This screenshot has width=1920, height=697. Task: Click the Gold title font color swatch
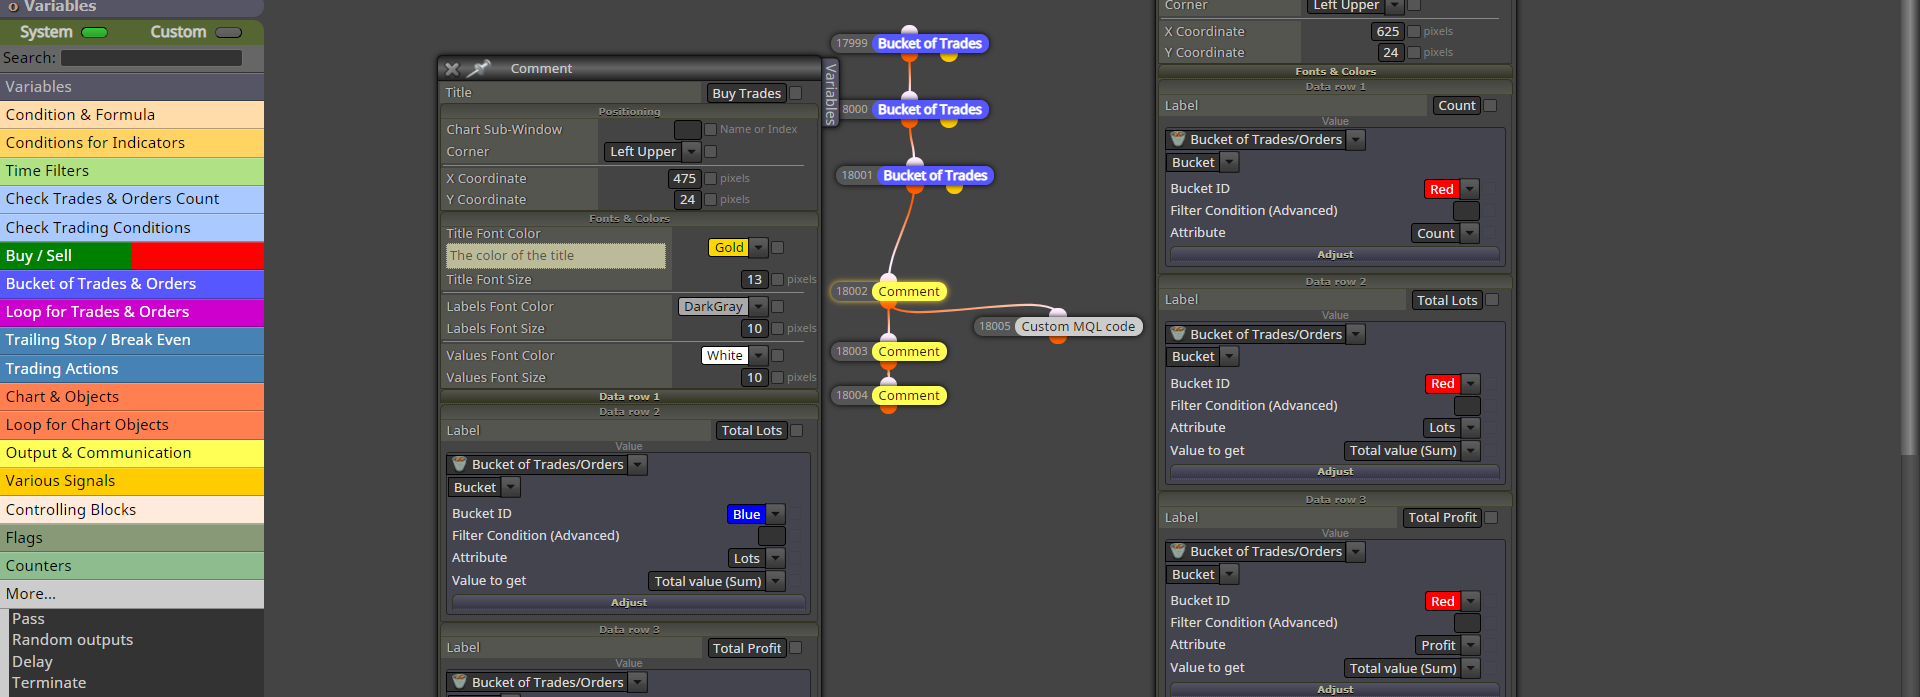729,247
